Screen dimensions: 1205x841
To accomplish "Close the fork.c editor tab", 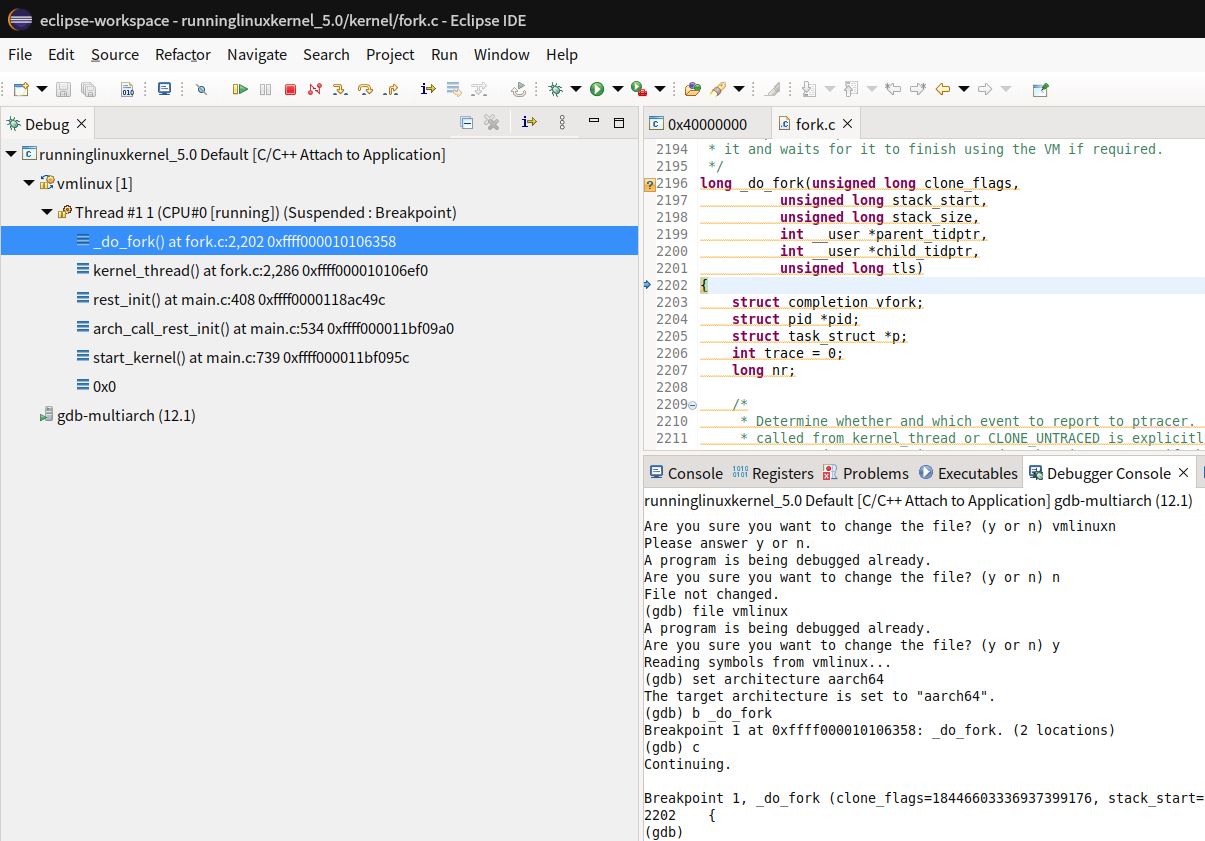I will point(847,124).
